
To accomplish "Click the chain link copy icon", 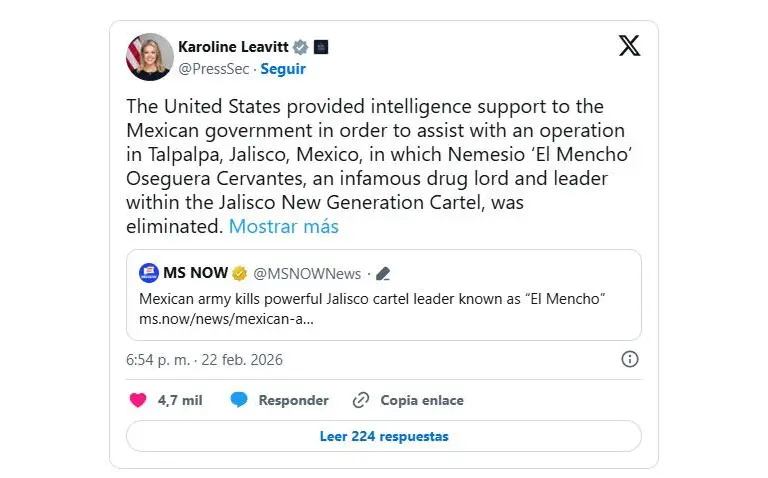I will coord(361,400).
